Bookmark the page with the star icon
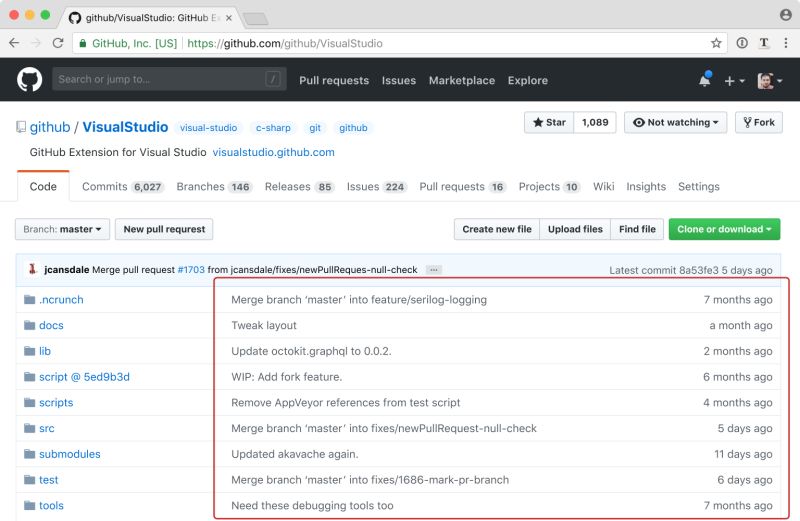The image size is (800, 521). [x=716, y=43]
